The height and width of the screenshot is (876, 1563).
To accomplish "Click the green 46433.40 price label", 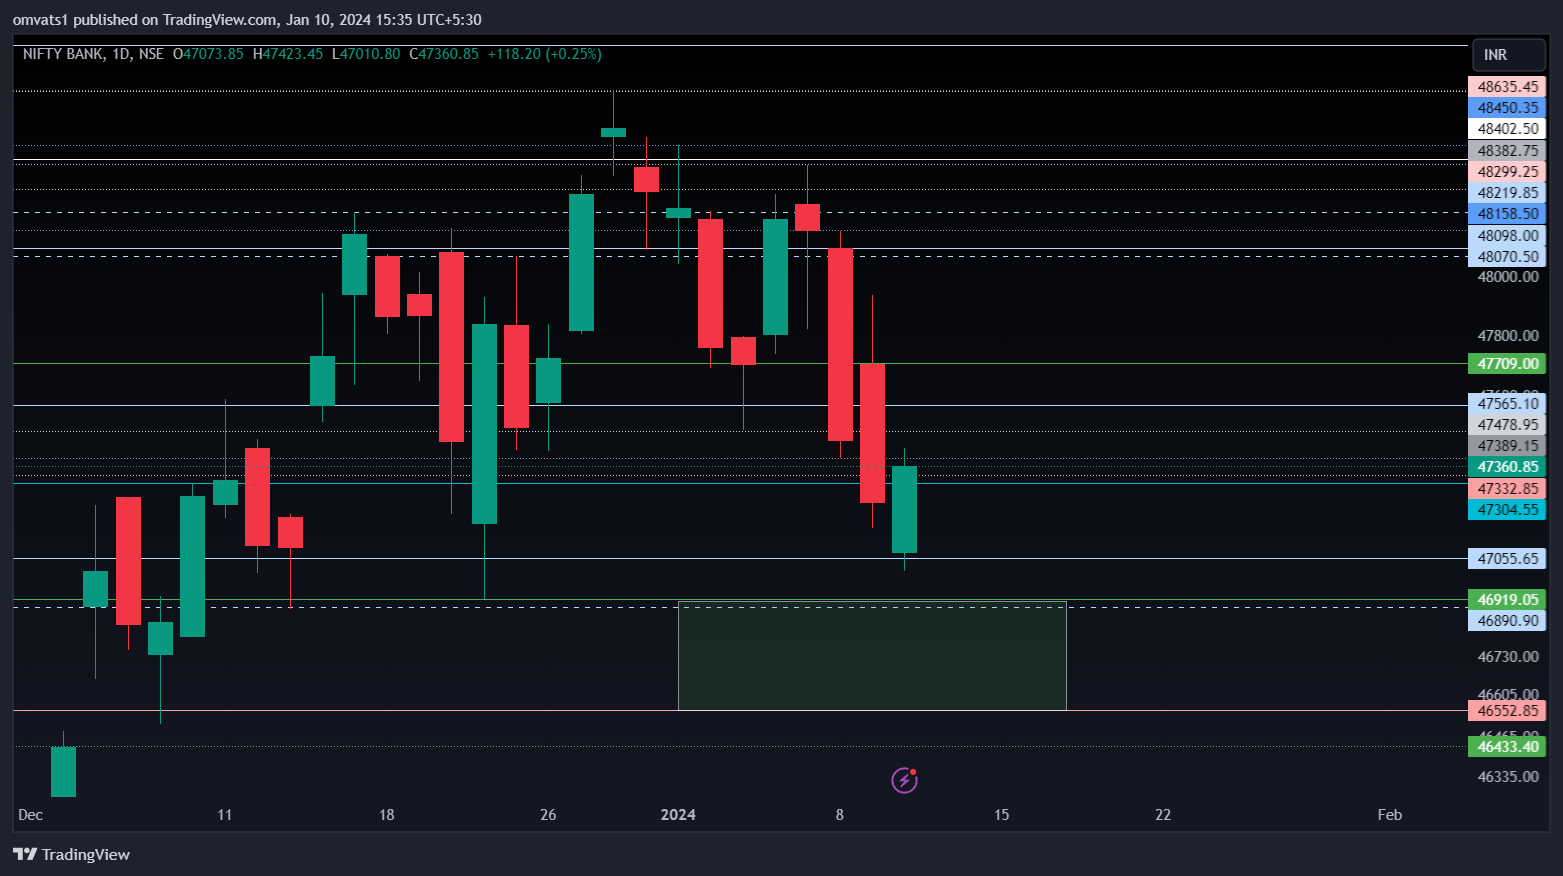I will click(1507, 747).
